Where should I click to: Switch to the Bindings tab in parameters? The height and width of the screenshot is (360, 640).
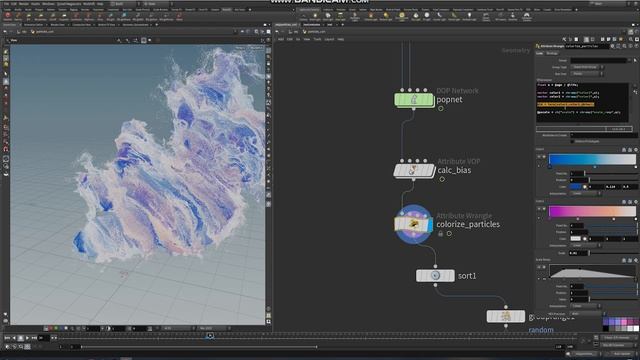point(552,53)
